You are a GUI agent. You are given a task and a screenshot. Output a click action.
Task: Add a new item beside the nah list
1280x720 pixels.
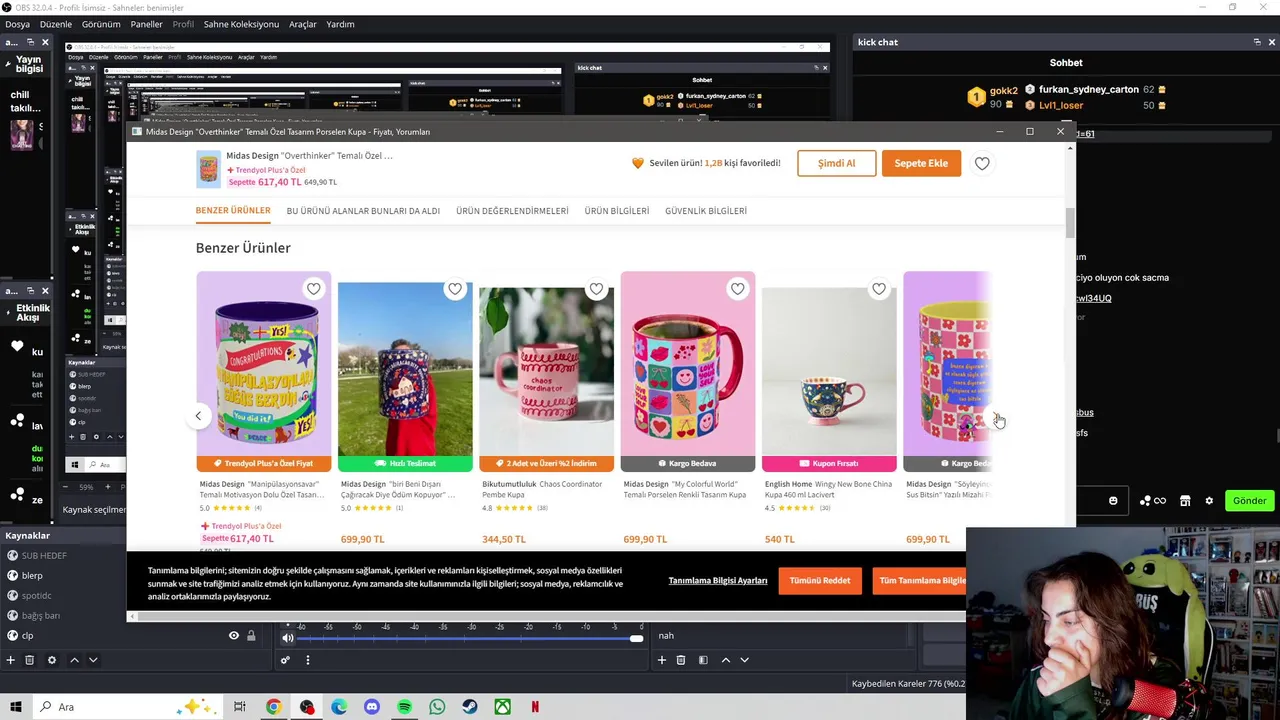coord(661,660)
